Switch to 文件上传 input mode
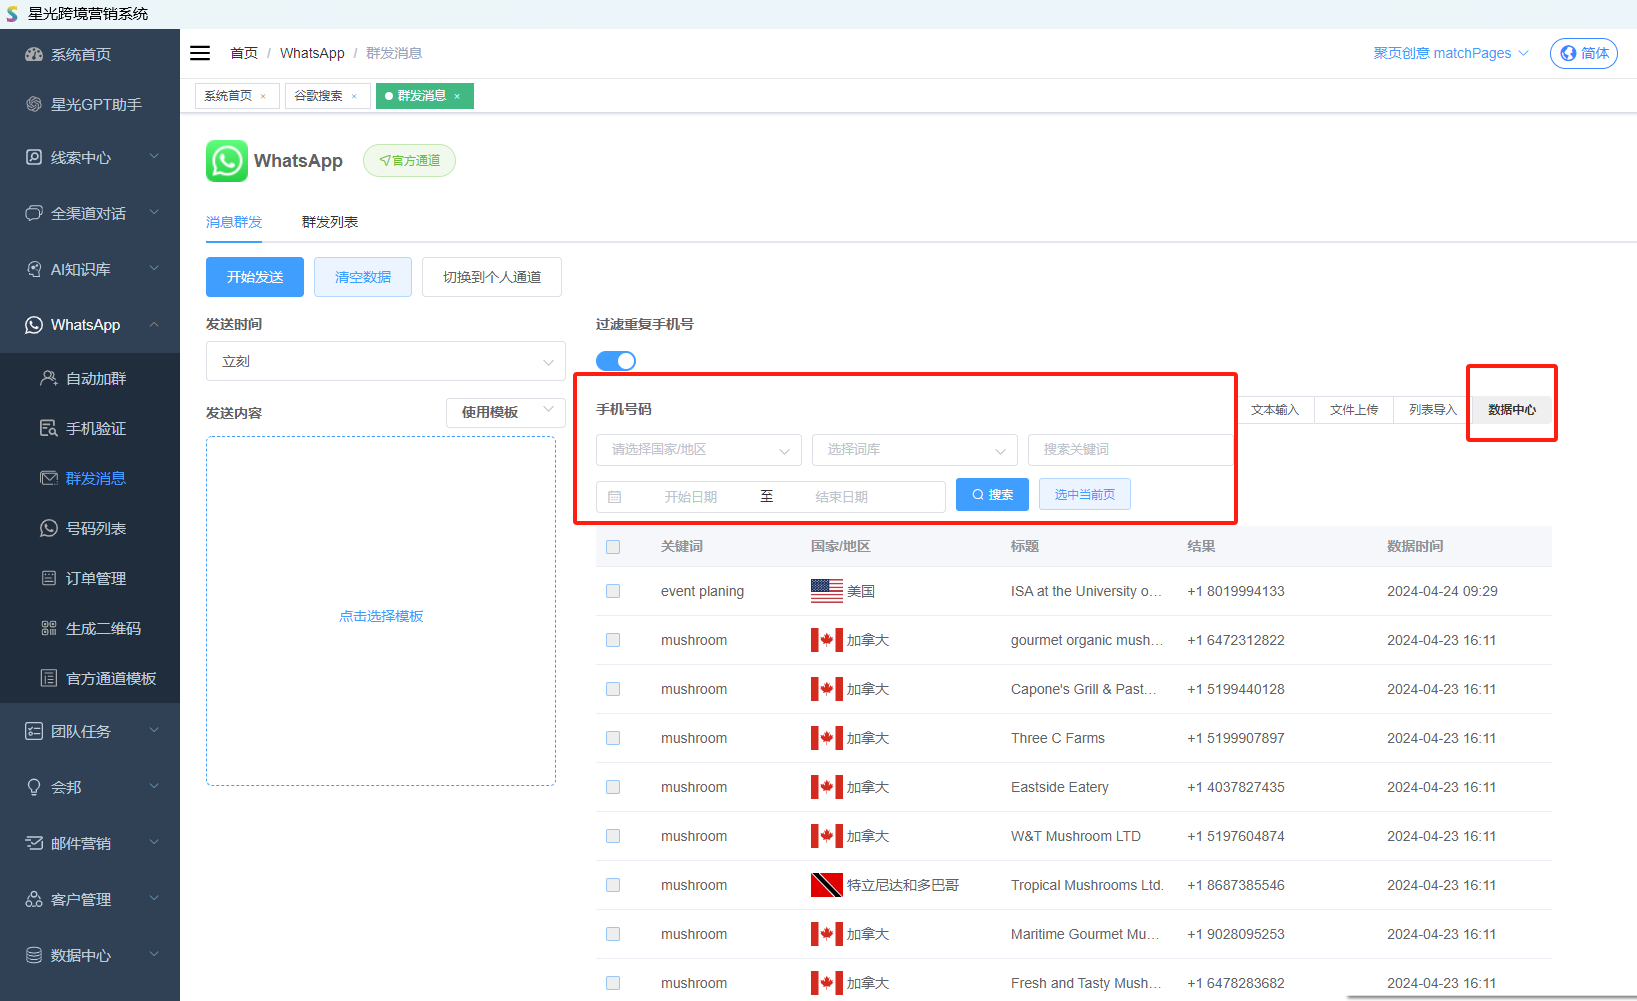The image size is (1637, 1001). click(x=1354, y=410)
